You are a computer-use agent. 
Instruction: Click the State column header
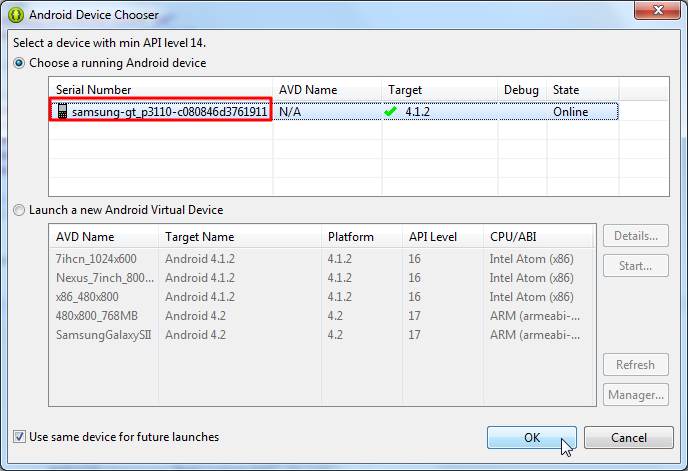(x=583, y=90)
